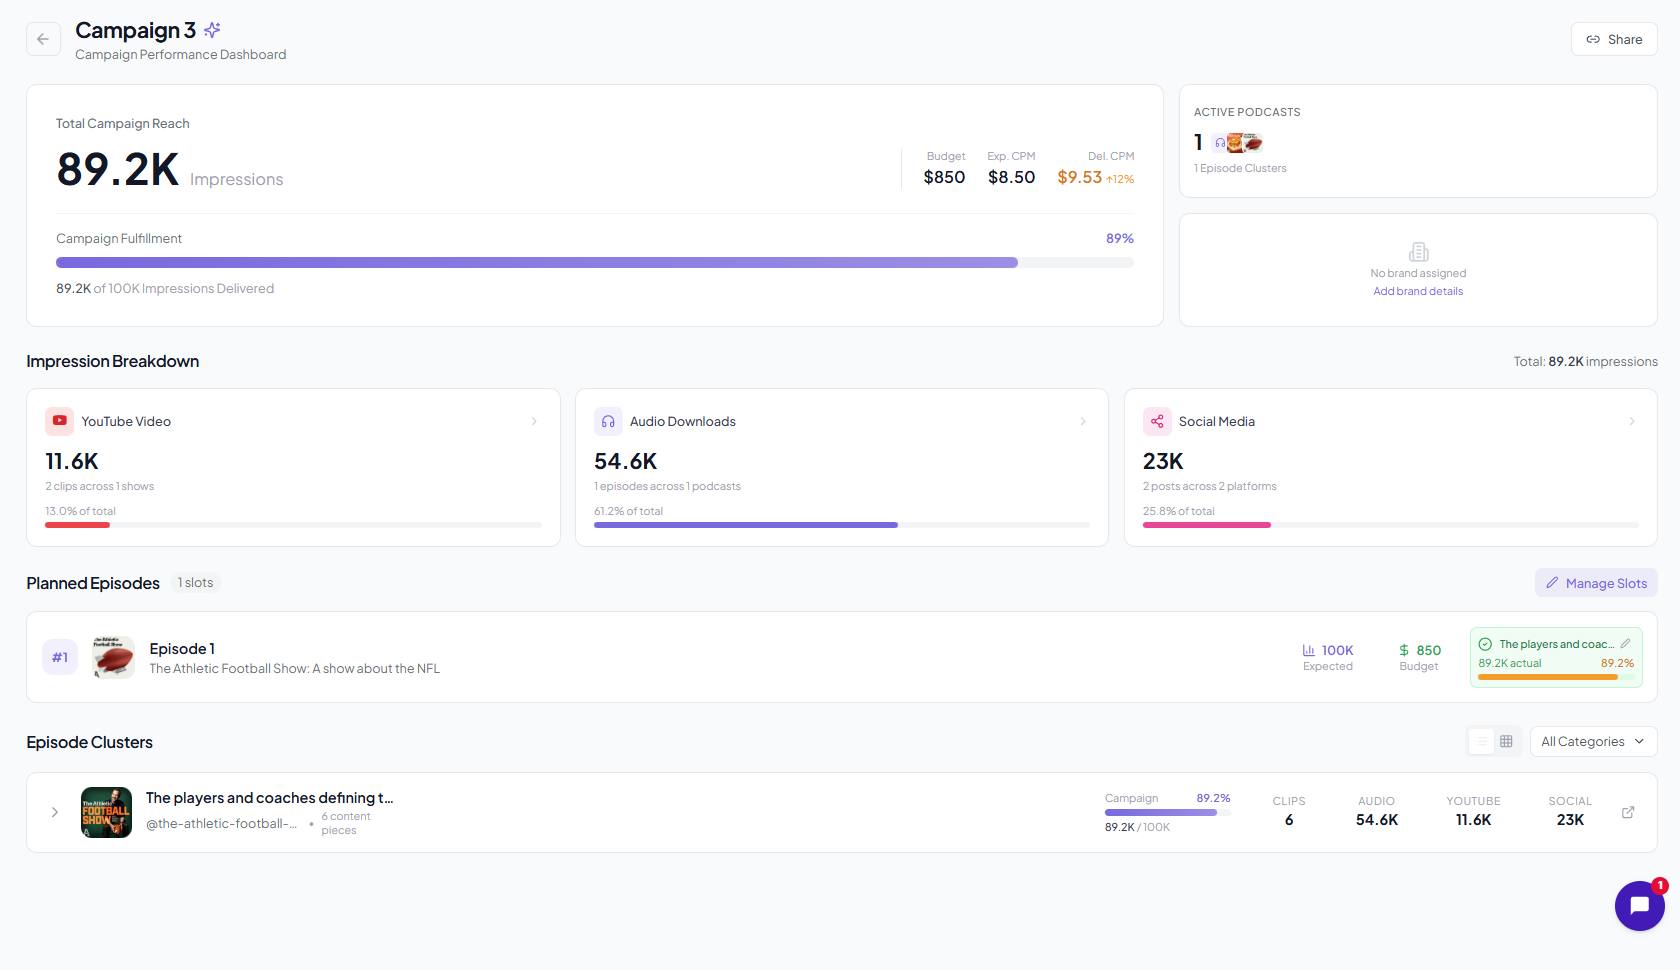
Task: Click the back arrow button
Action: click(x=43, y=39)
